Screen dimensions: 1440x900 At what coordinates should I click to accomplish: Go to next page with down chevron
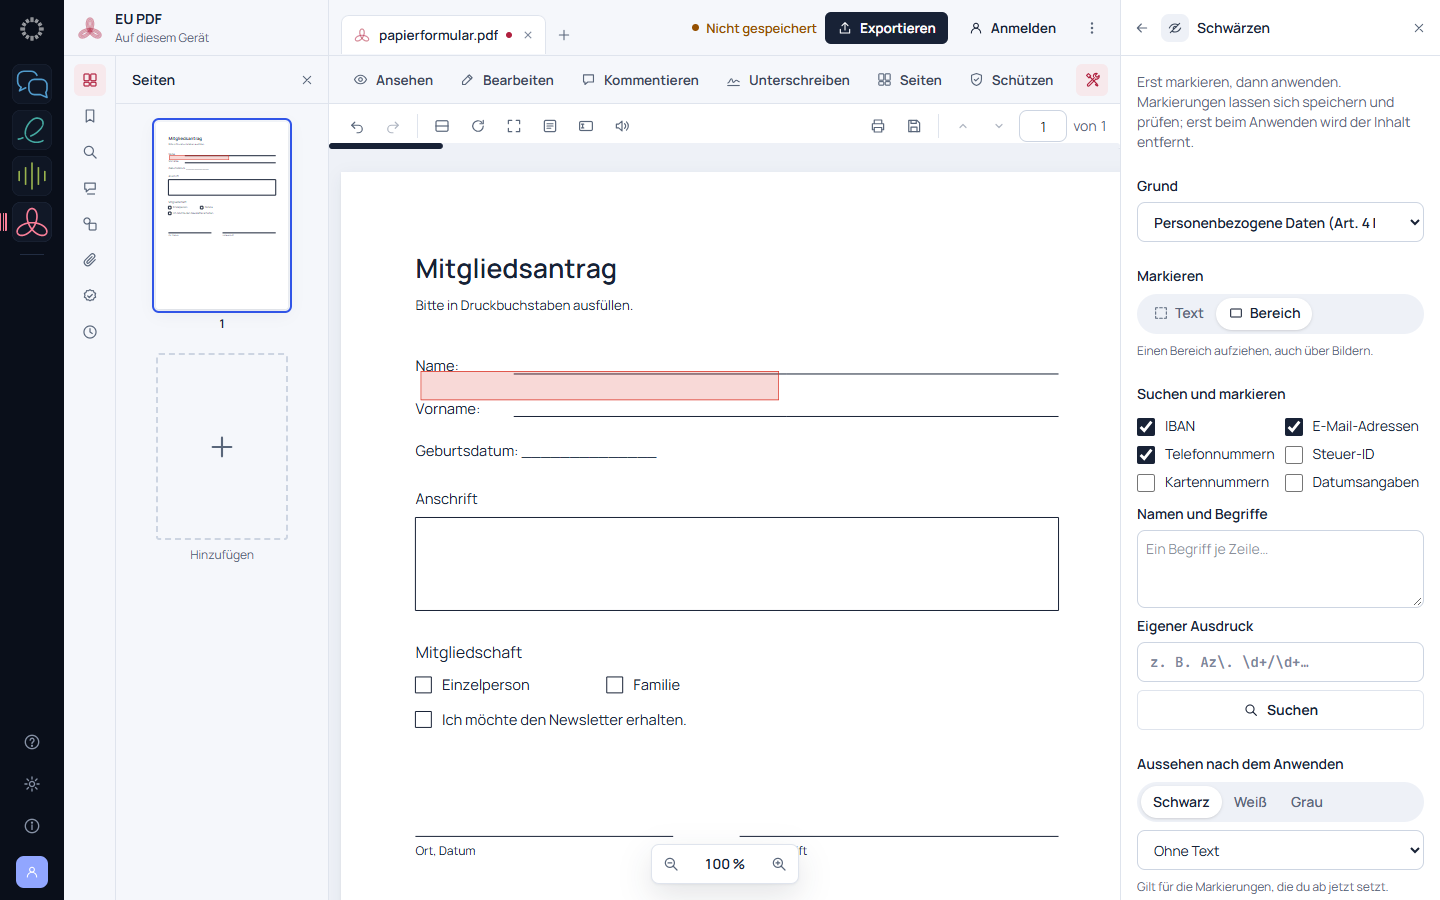999,126
